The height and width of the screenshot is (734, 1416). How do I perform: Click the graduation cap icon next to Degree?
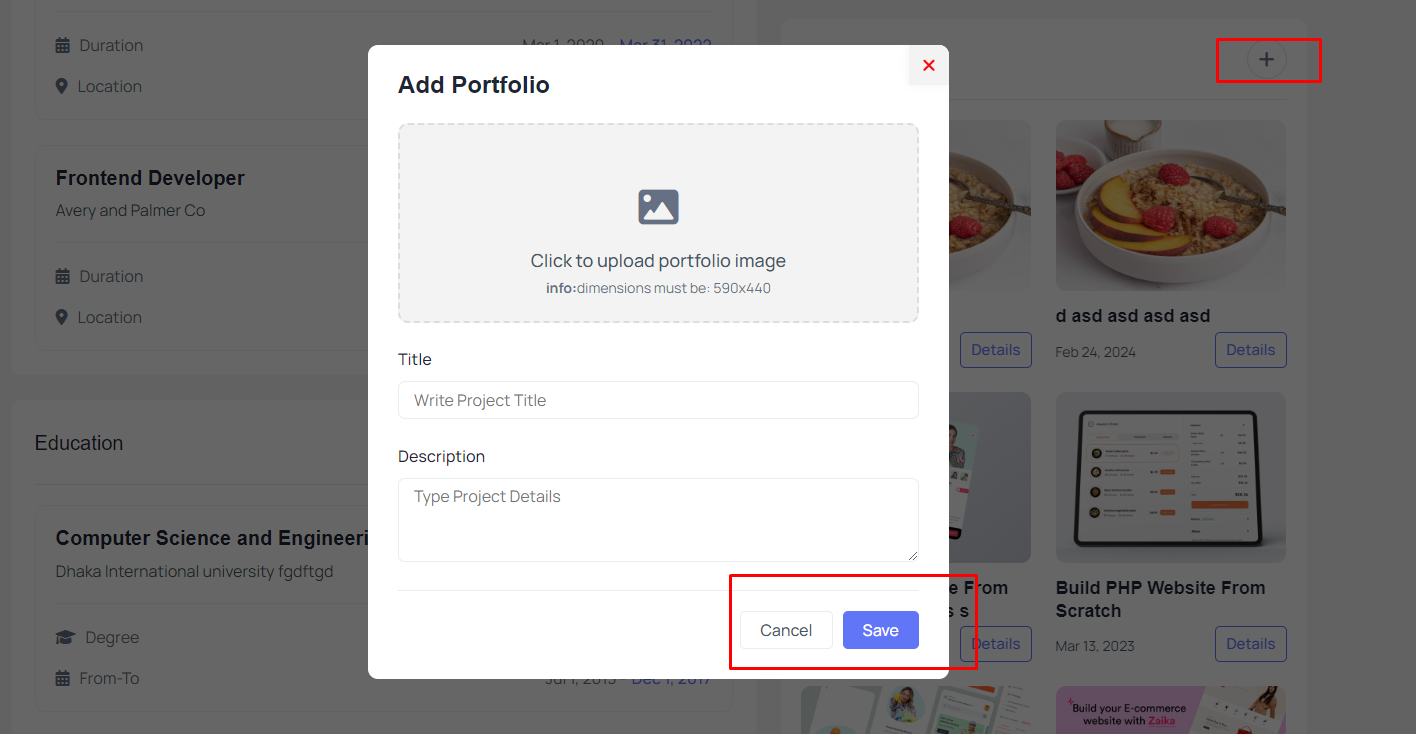click(64, 637)
